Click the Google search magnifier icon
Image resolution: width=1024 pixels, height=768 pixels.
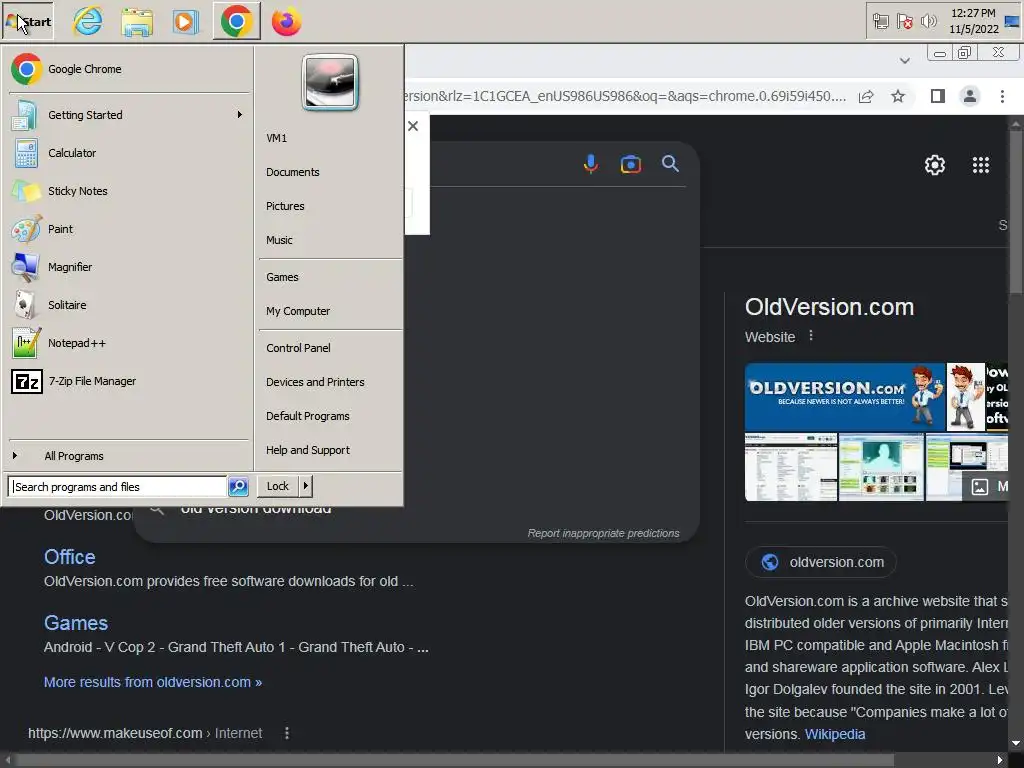pyautogui.click(x=670, y=163)
